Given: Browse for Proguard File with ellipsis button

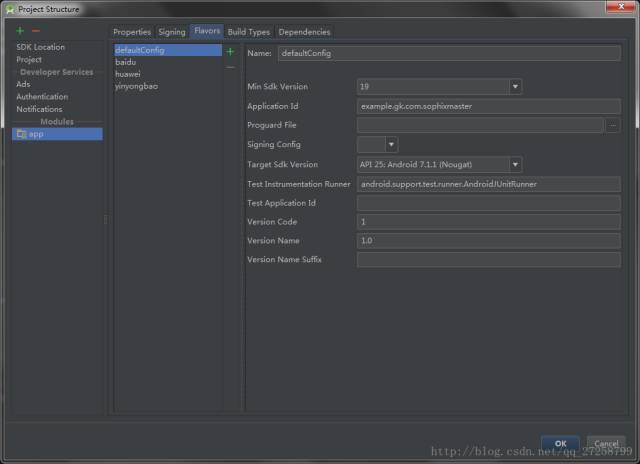Looking at the screenshot, I should pyautogui.click(x=613, y=125).
